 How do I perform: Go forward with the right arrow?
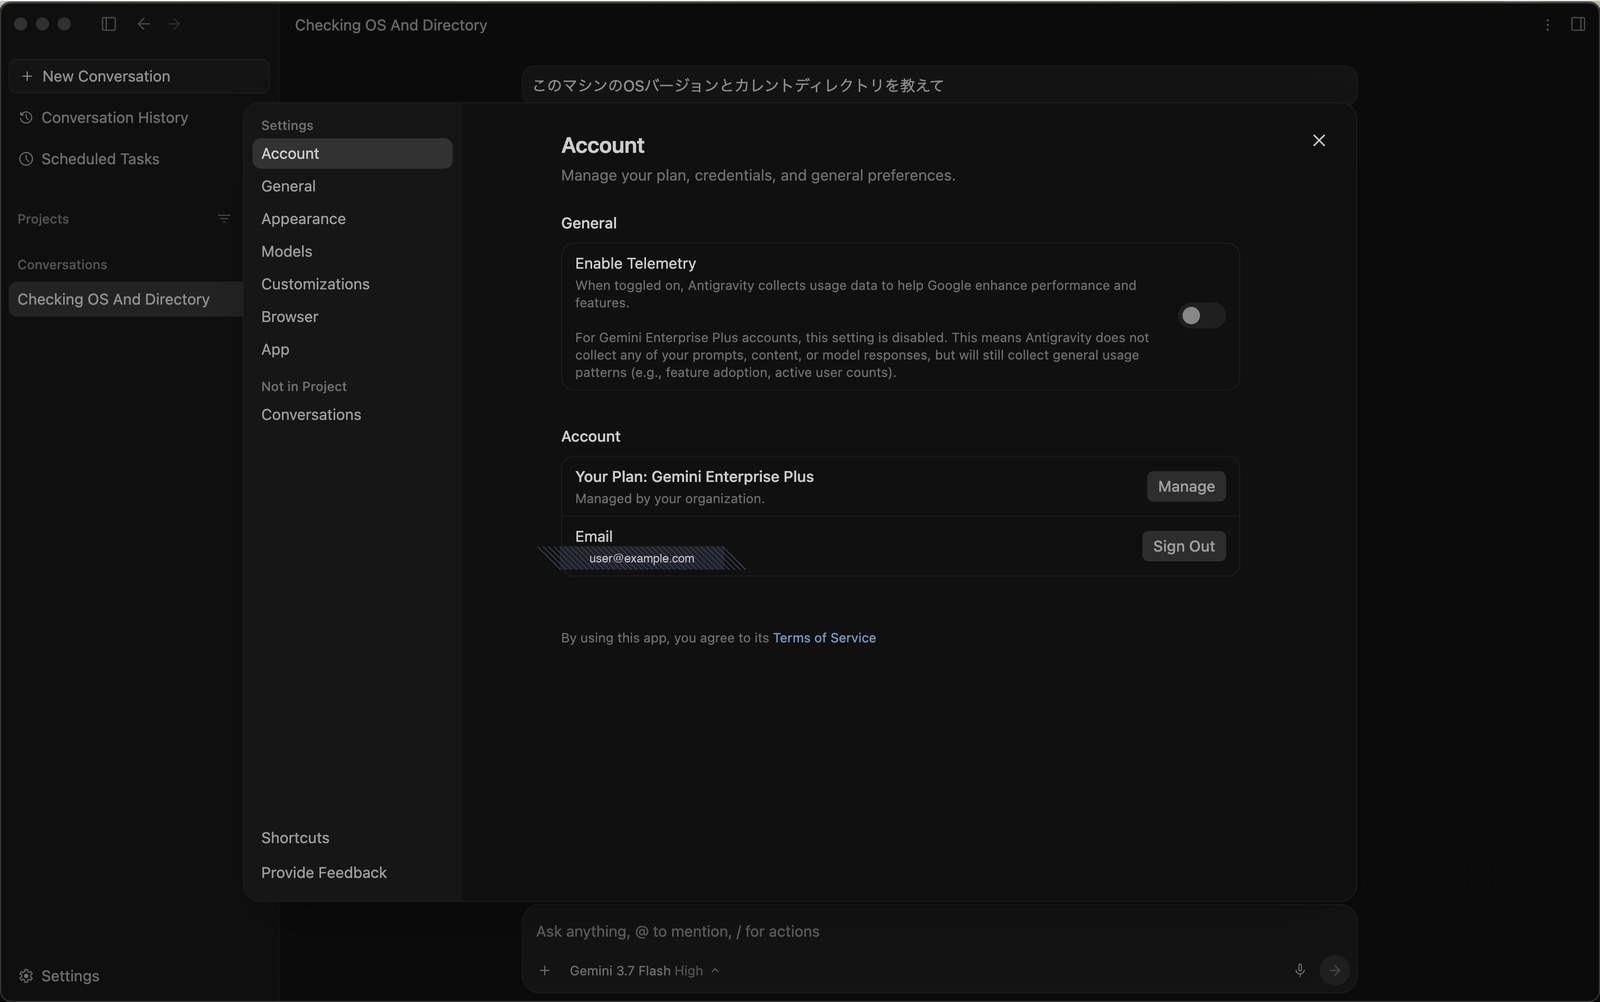[x=175, y=24]
